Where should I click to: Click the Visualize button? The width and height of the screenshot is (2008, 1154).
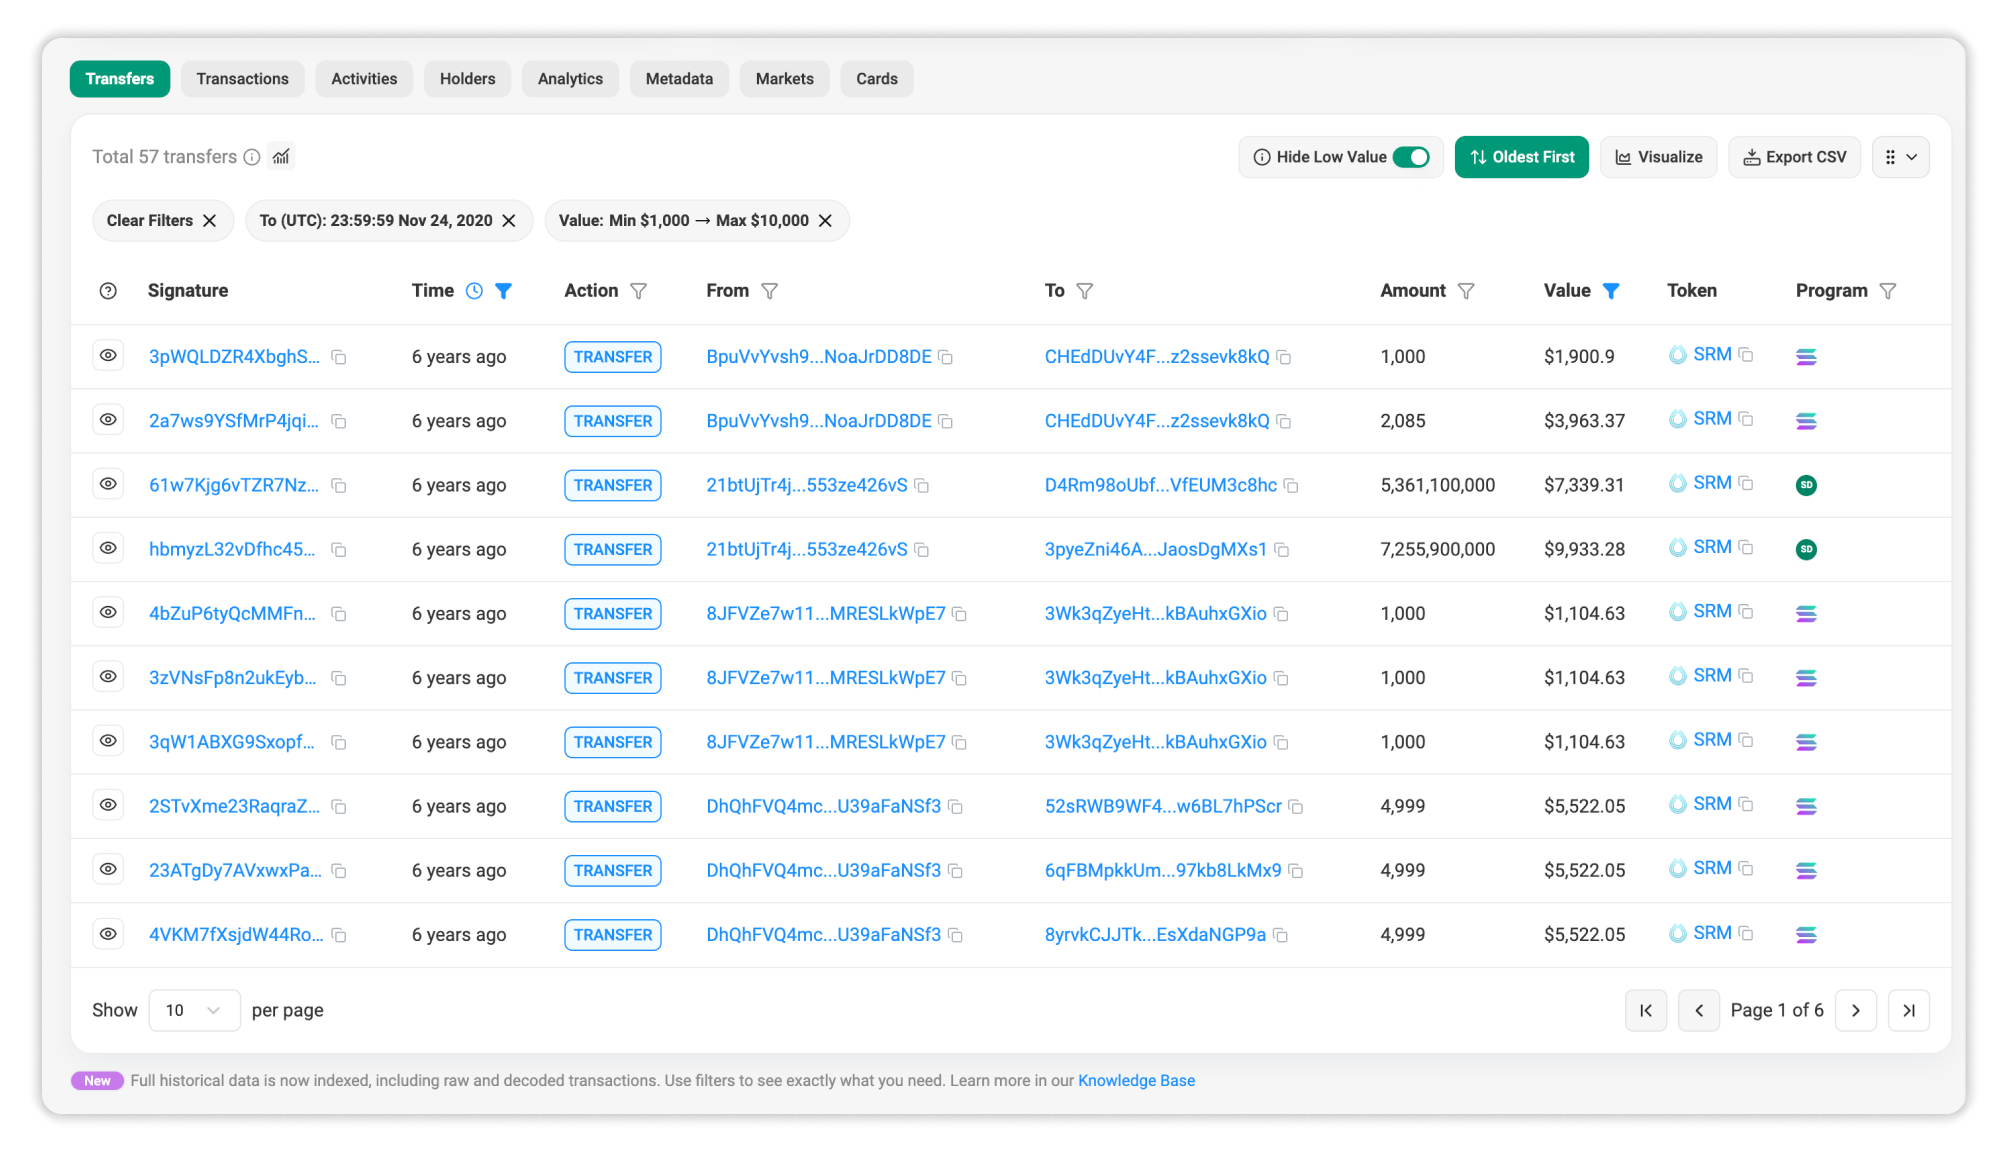[1659, 157]
